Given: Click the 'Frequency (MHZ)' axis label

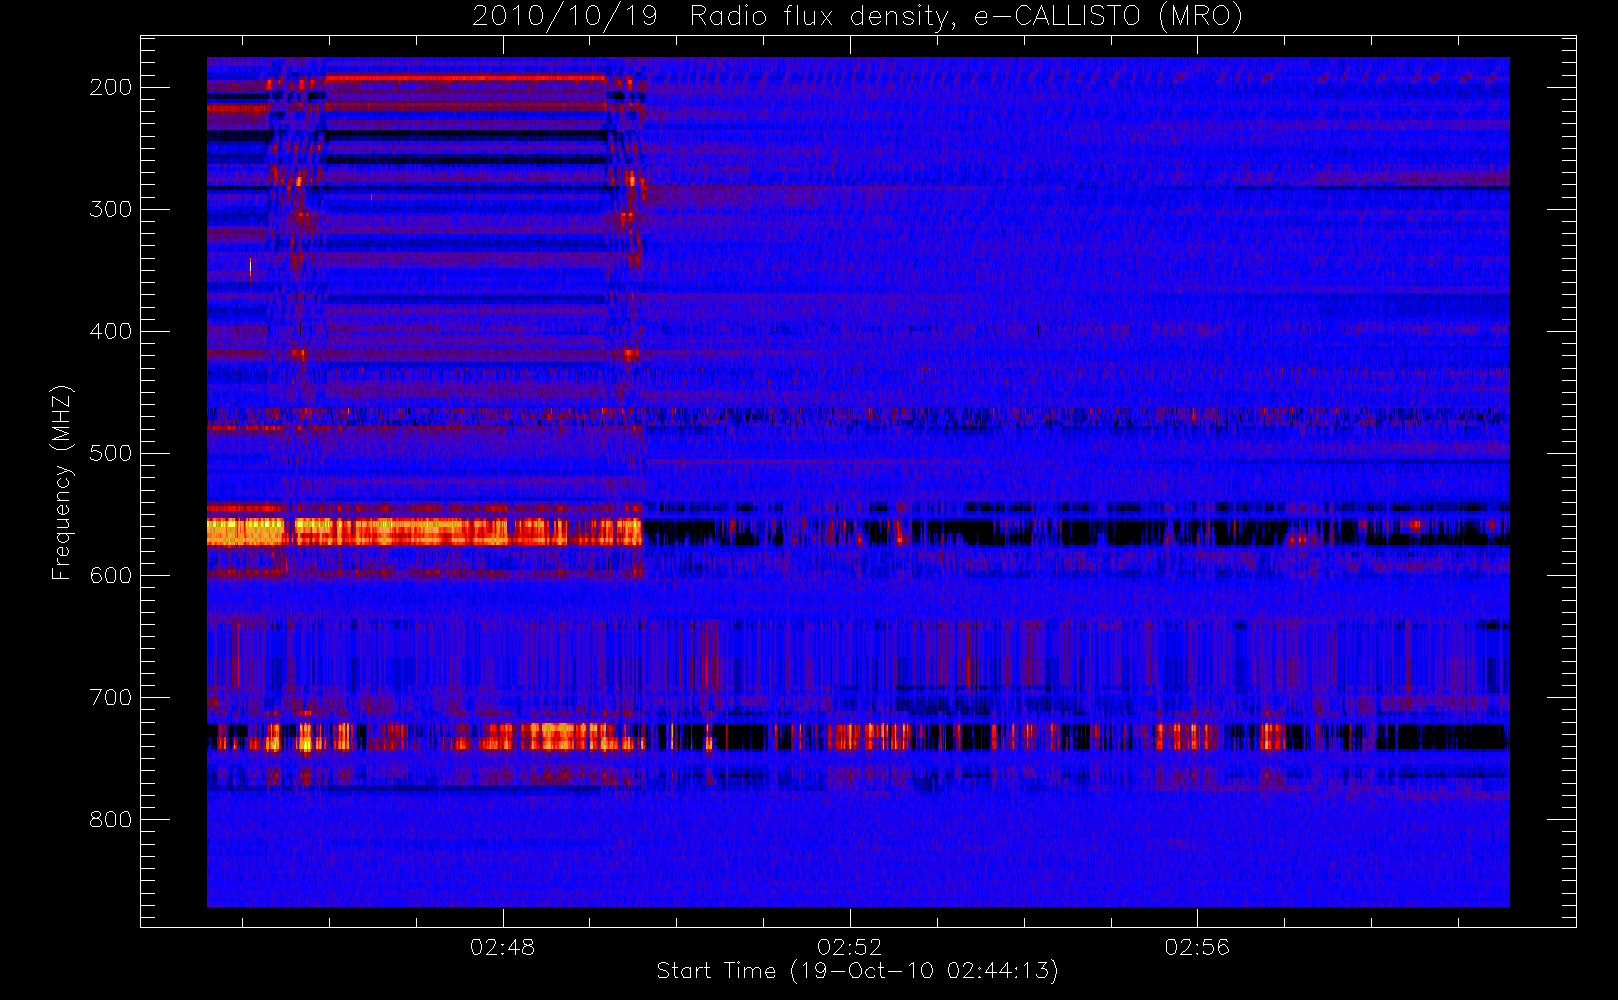Looking at the screenshot, I should (62, 482).
